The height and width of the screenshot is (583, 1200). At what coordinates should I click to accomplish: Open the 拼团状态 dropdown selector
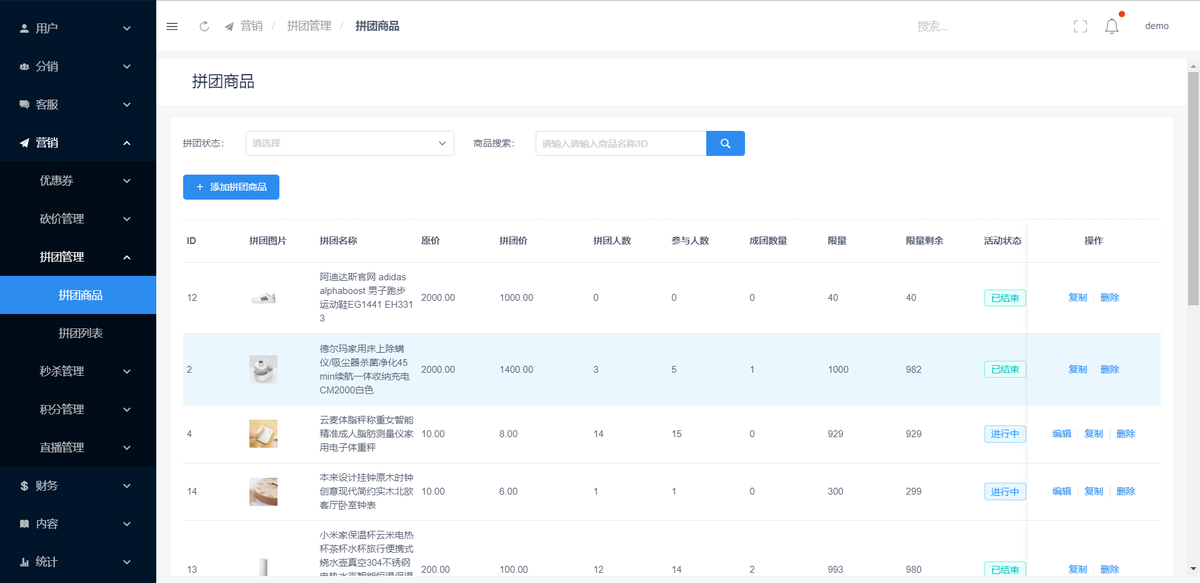tap(350, 143)
